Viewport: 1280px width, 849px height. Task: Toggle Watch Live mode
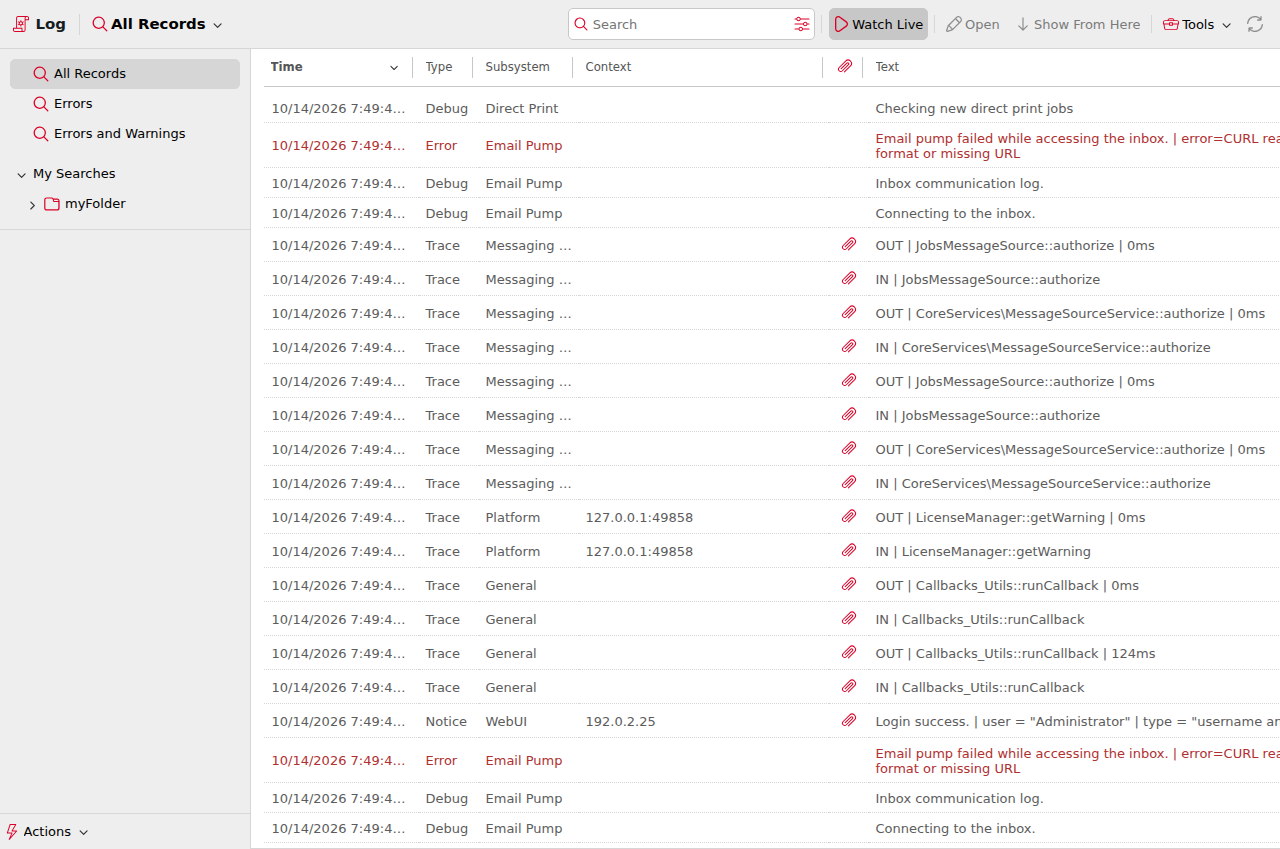(x=878, y=24)
